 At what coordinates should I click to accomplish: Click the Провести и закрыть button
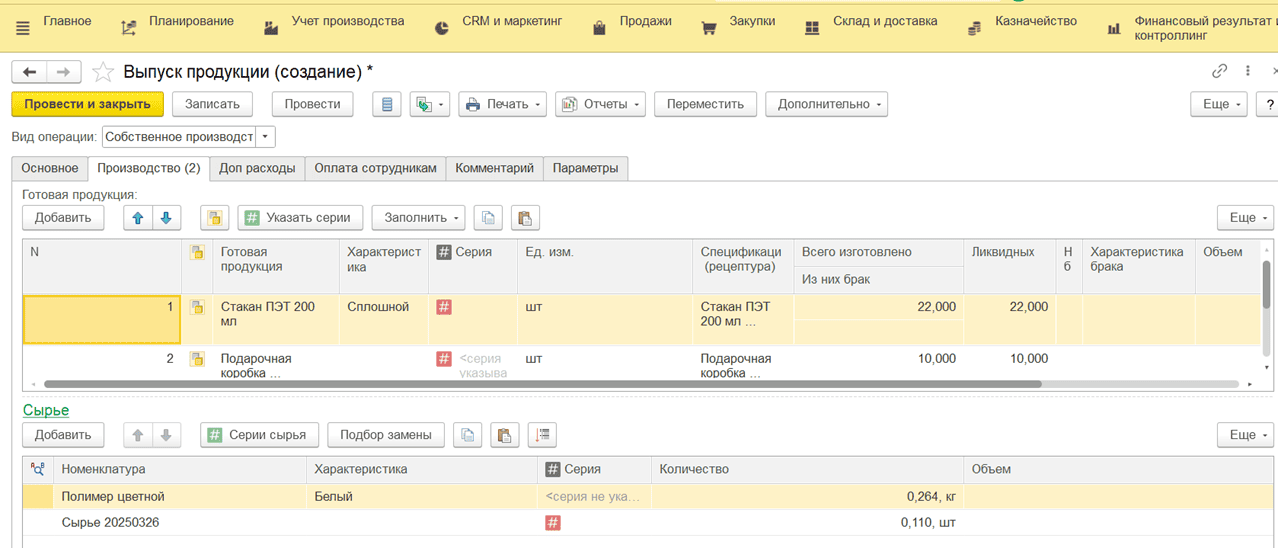(87, 104)
